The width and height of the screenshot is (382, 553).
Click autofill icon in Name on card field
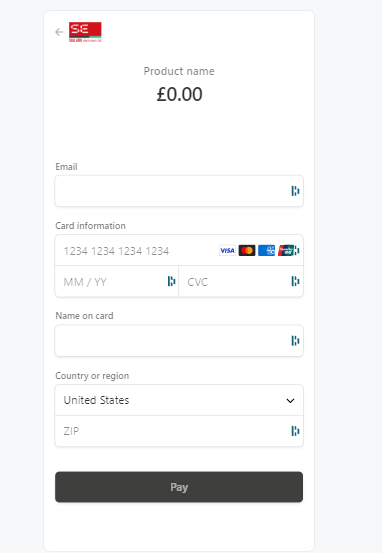[x=295, y=341]
